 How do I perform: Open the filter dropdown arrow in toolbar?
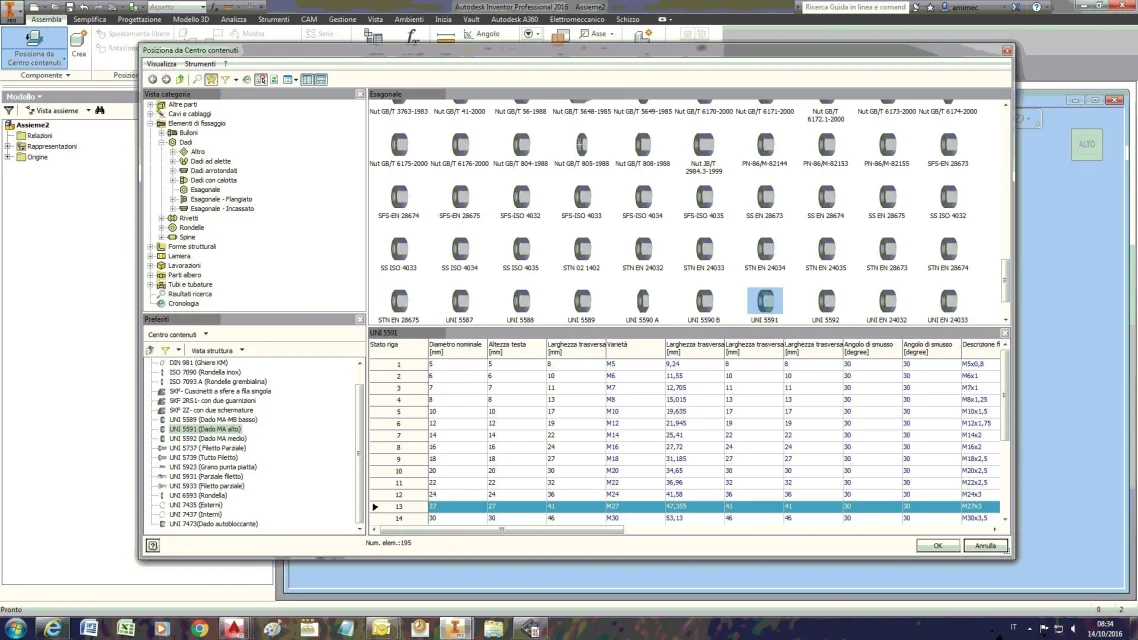point(236,80)
